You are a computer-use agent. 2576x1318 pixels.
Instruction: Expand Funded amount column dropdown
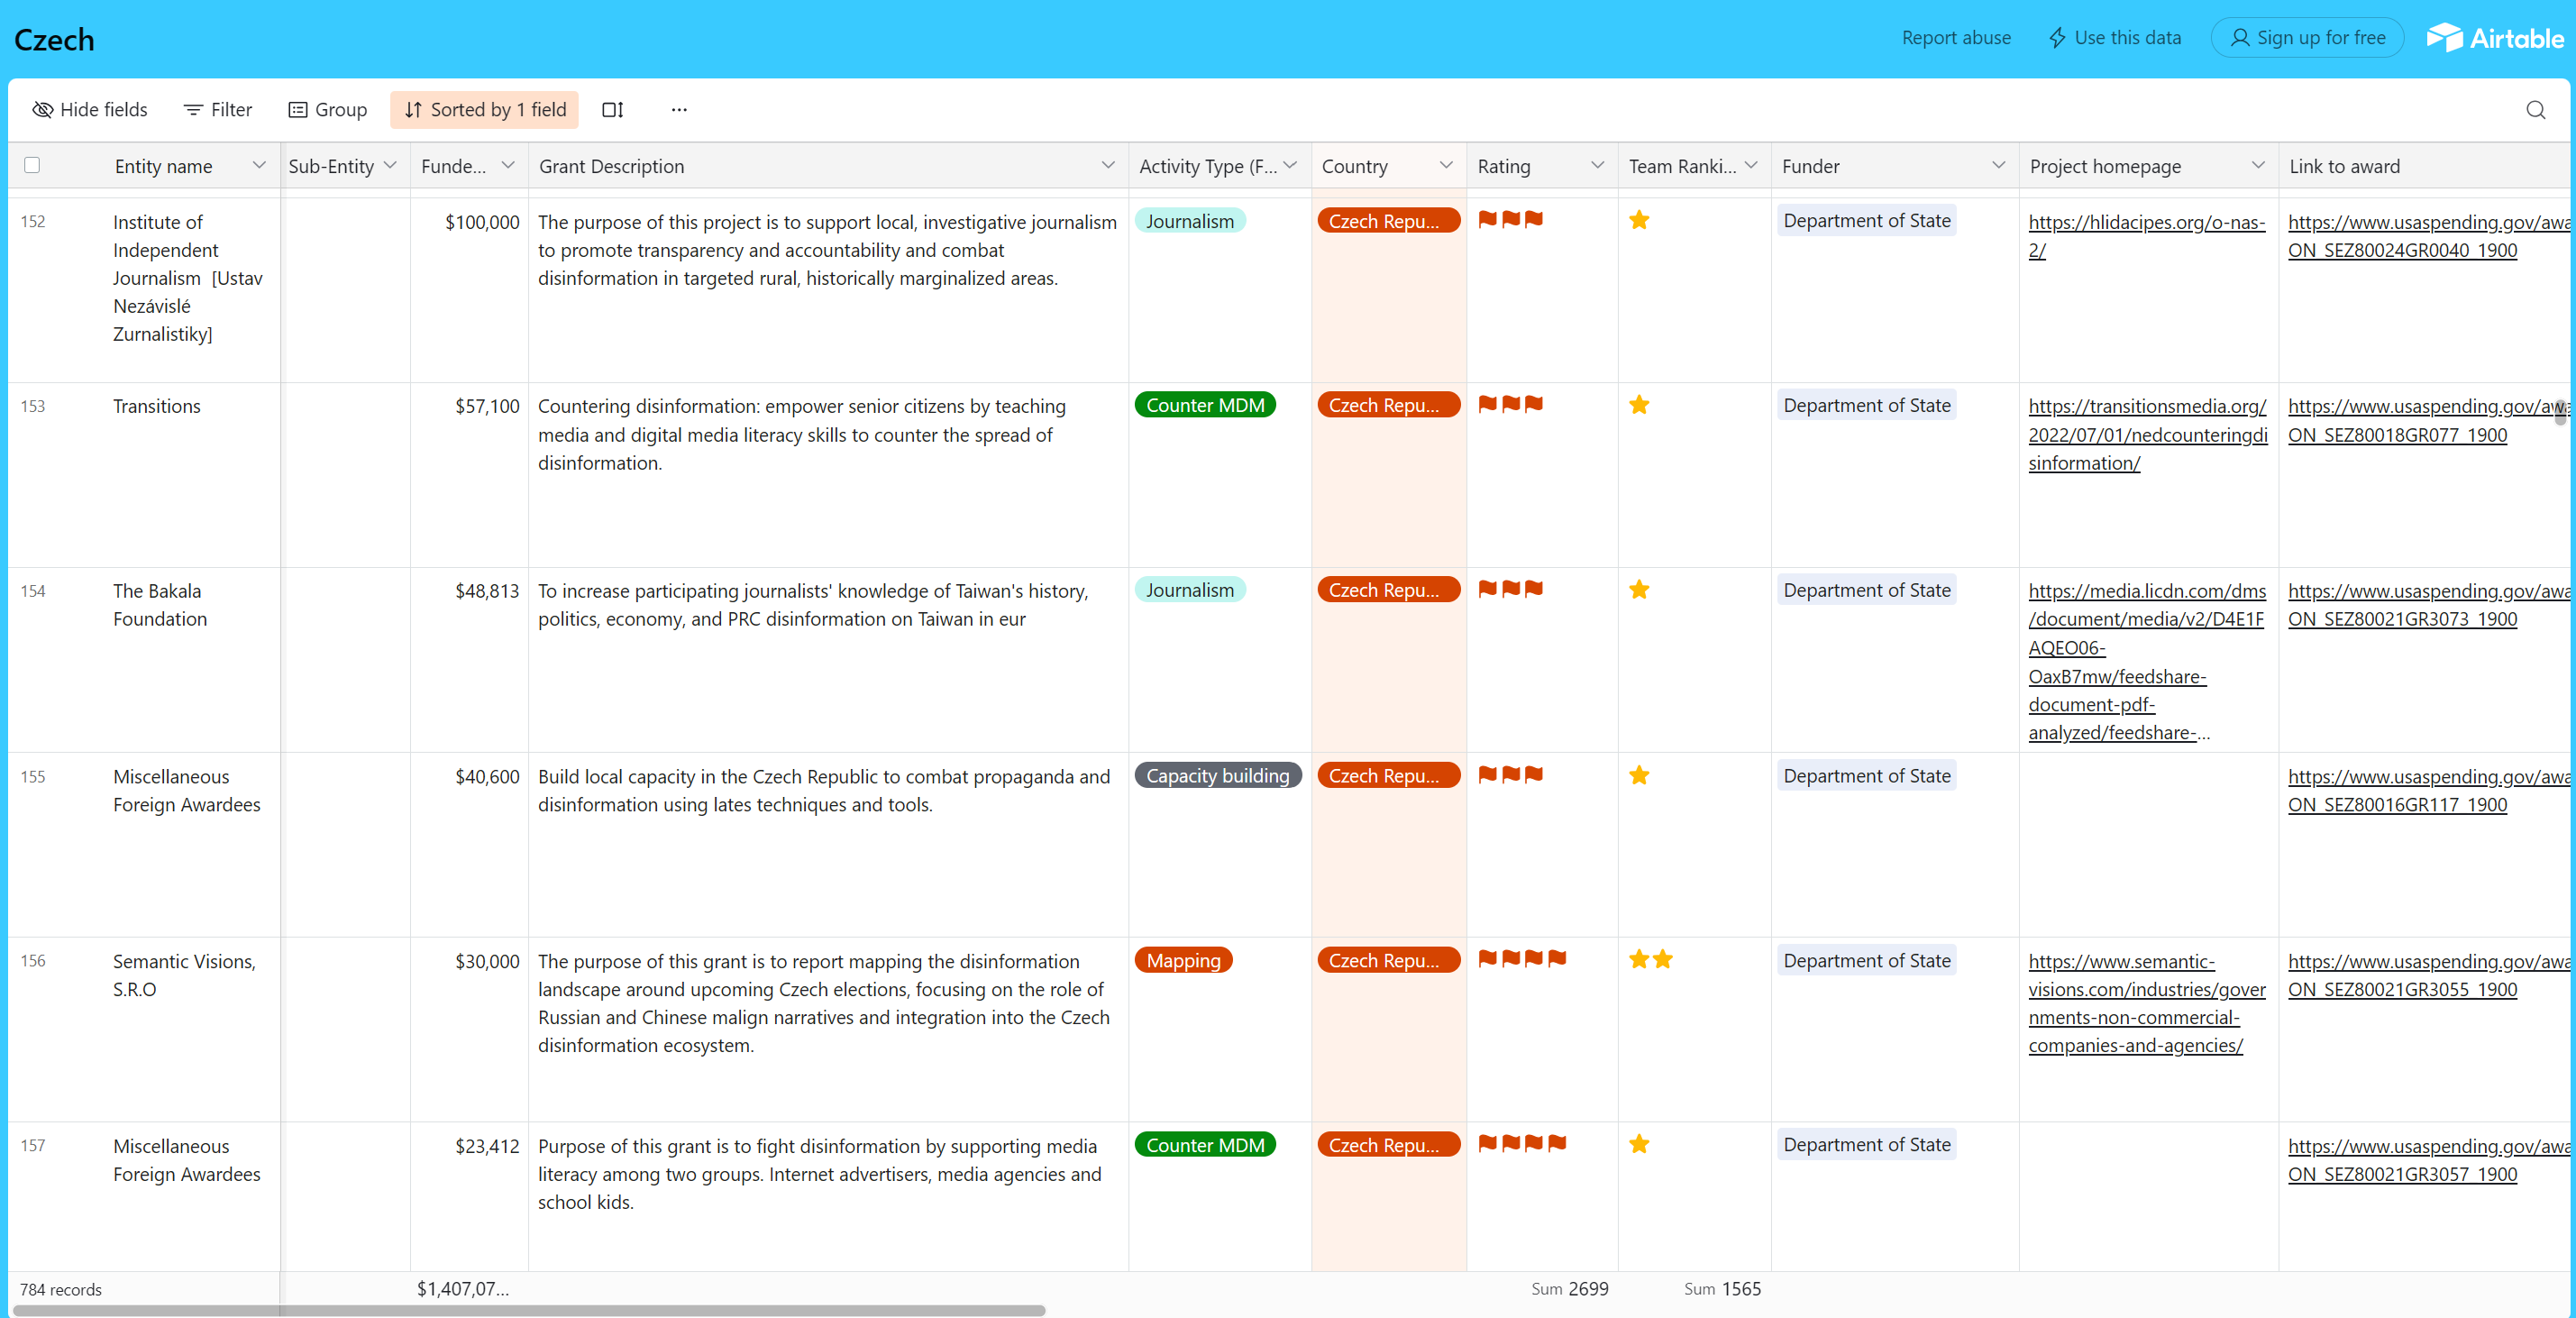[x=508, y=165]
